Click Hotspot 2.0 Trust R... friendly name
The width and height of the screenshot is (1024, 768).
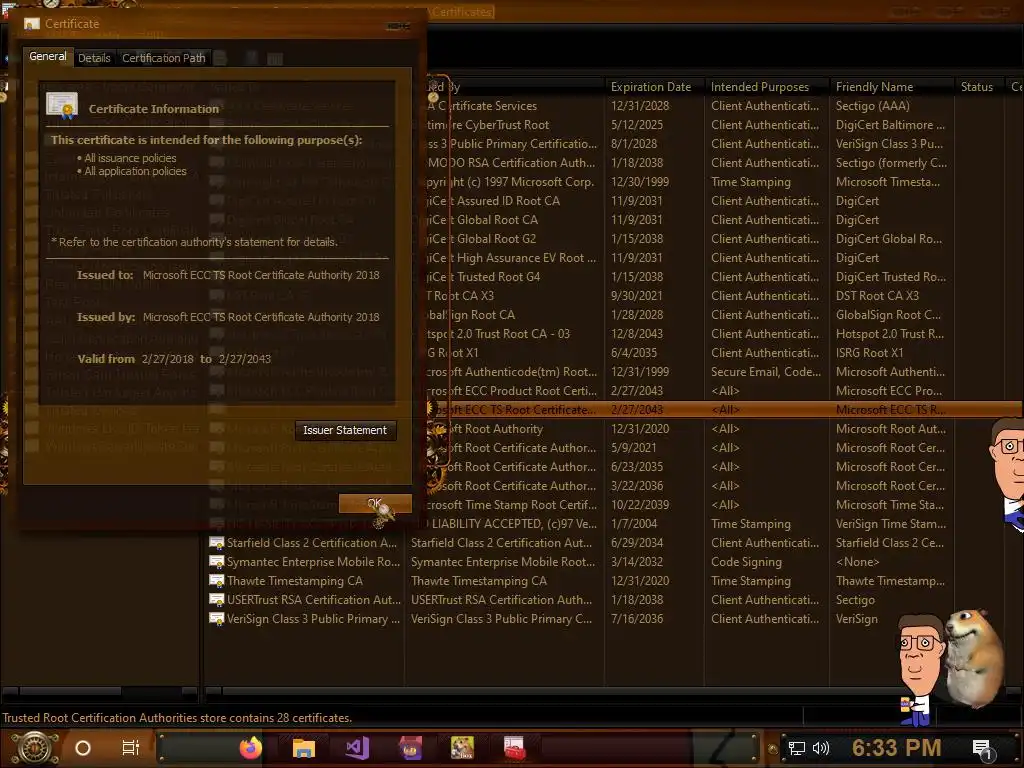889,334
